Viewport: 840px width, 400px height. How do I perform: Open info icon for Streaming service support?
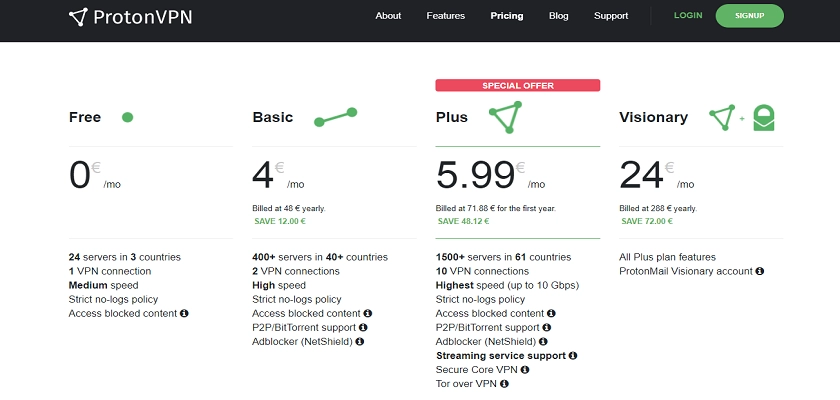573,356
